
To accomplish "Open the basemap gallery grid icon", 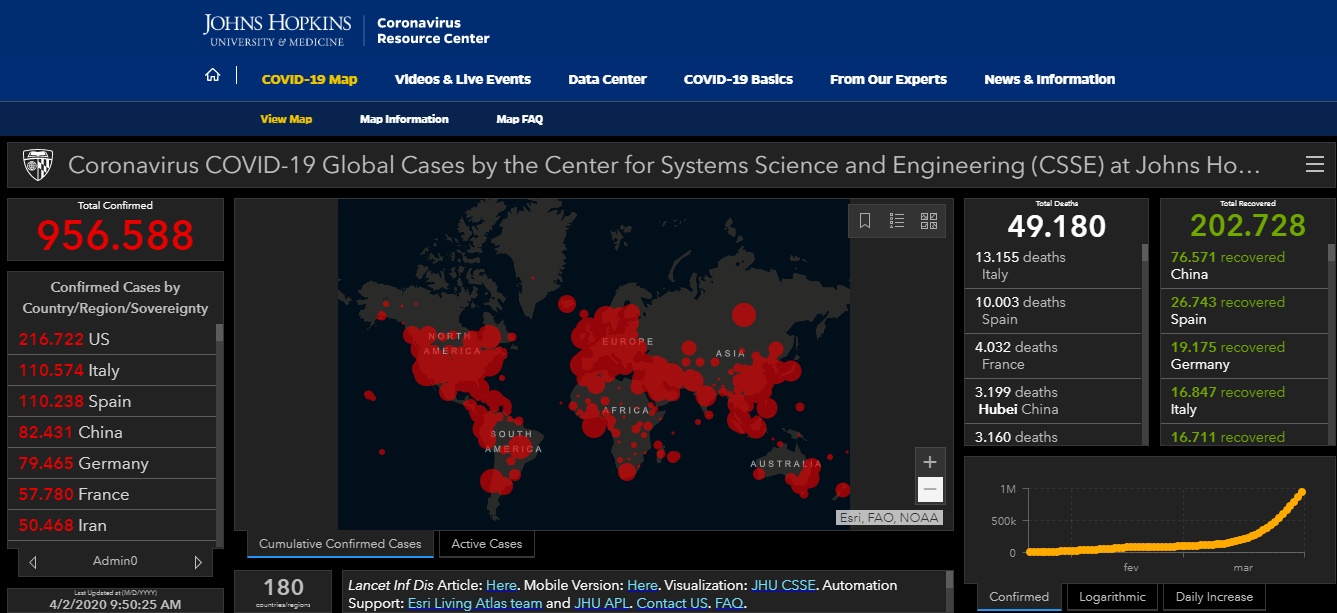I will click(x=928, y=221).
